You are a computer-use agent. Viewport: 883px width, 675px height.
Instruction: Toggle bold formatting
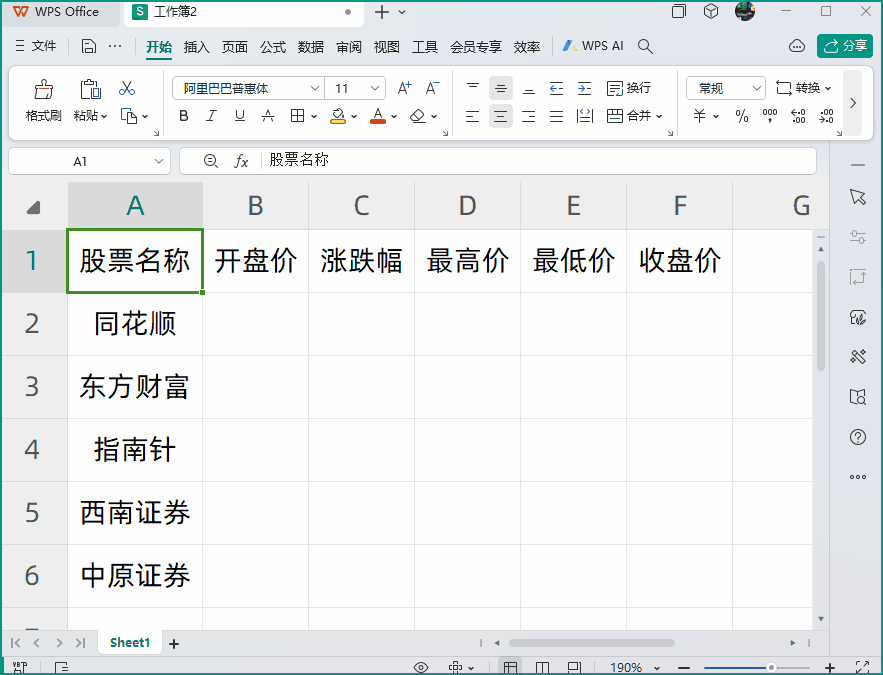coord(184,116)
